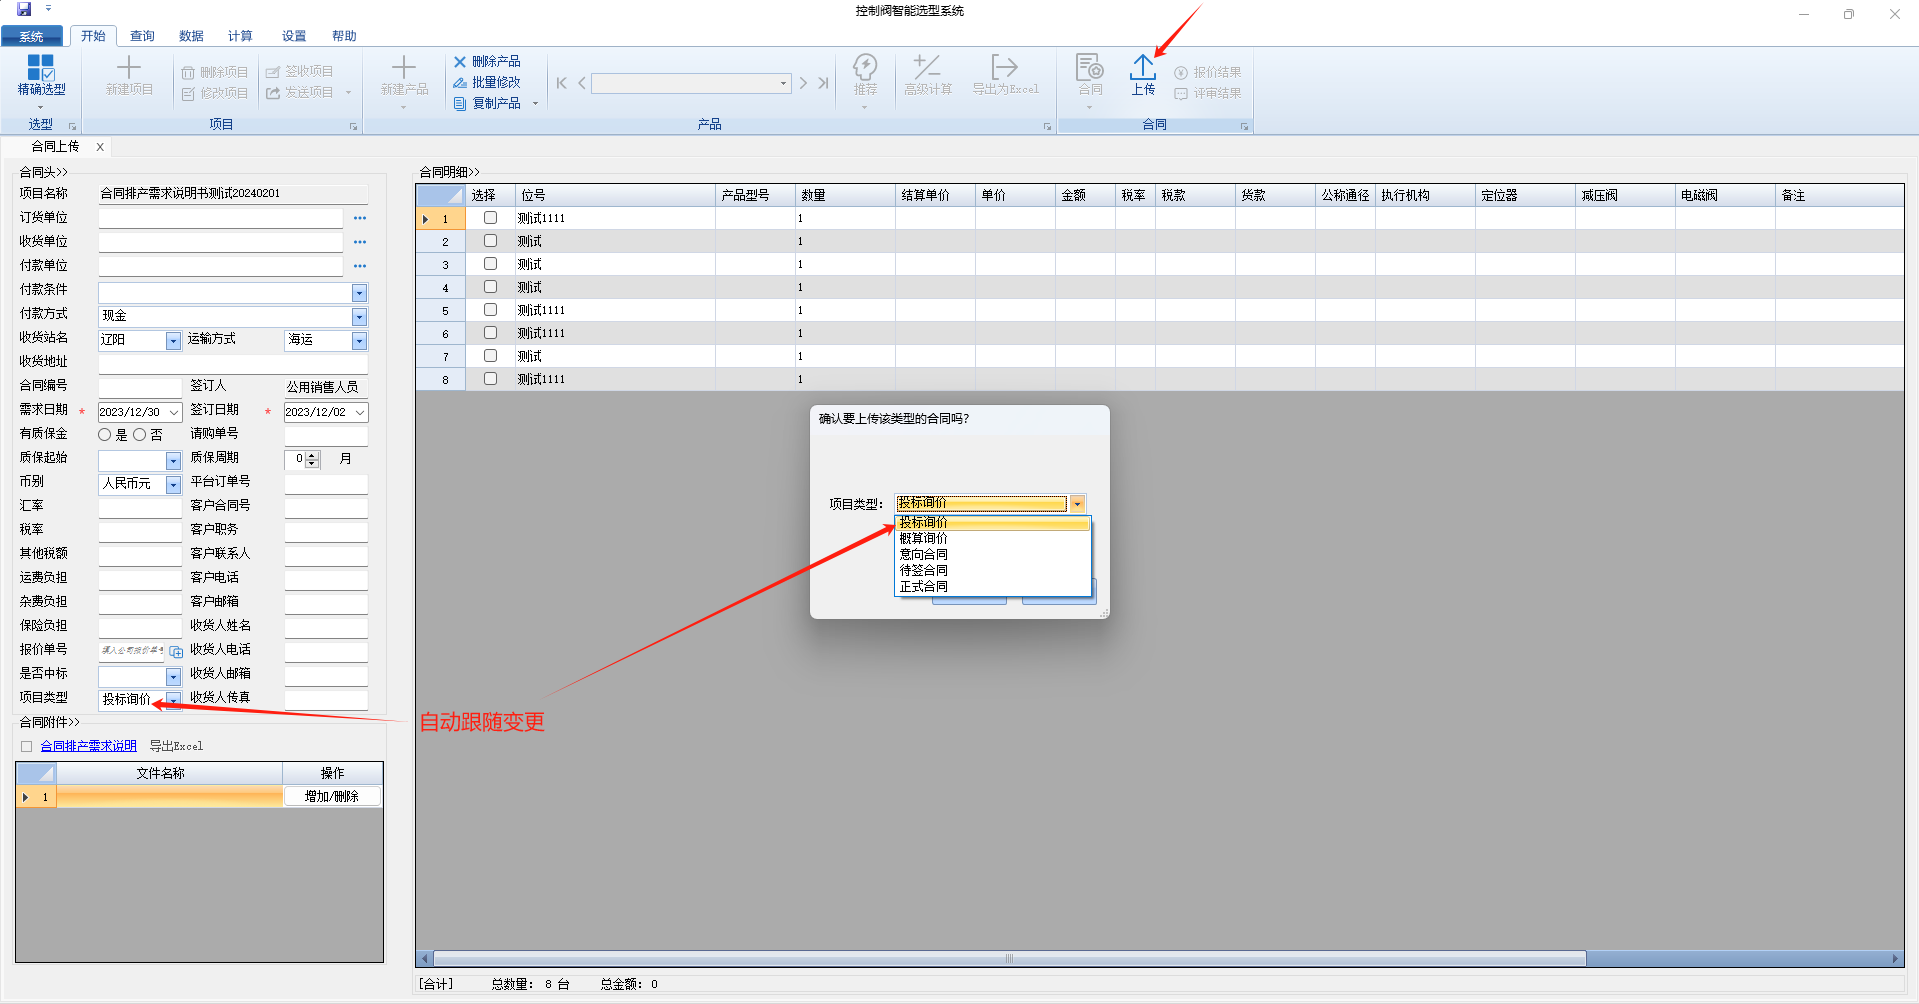The image size is (1919, 1004).
Task: Click the 收货地址 input field
Action: [233, 363]
